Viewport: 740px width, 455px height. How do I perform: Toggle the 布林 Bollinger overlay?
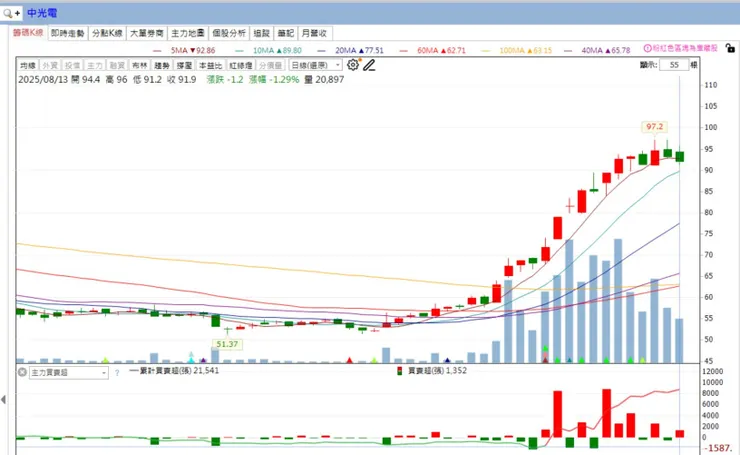point(140,66)
